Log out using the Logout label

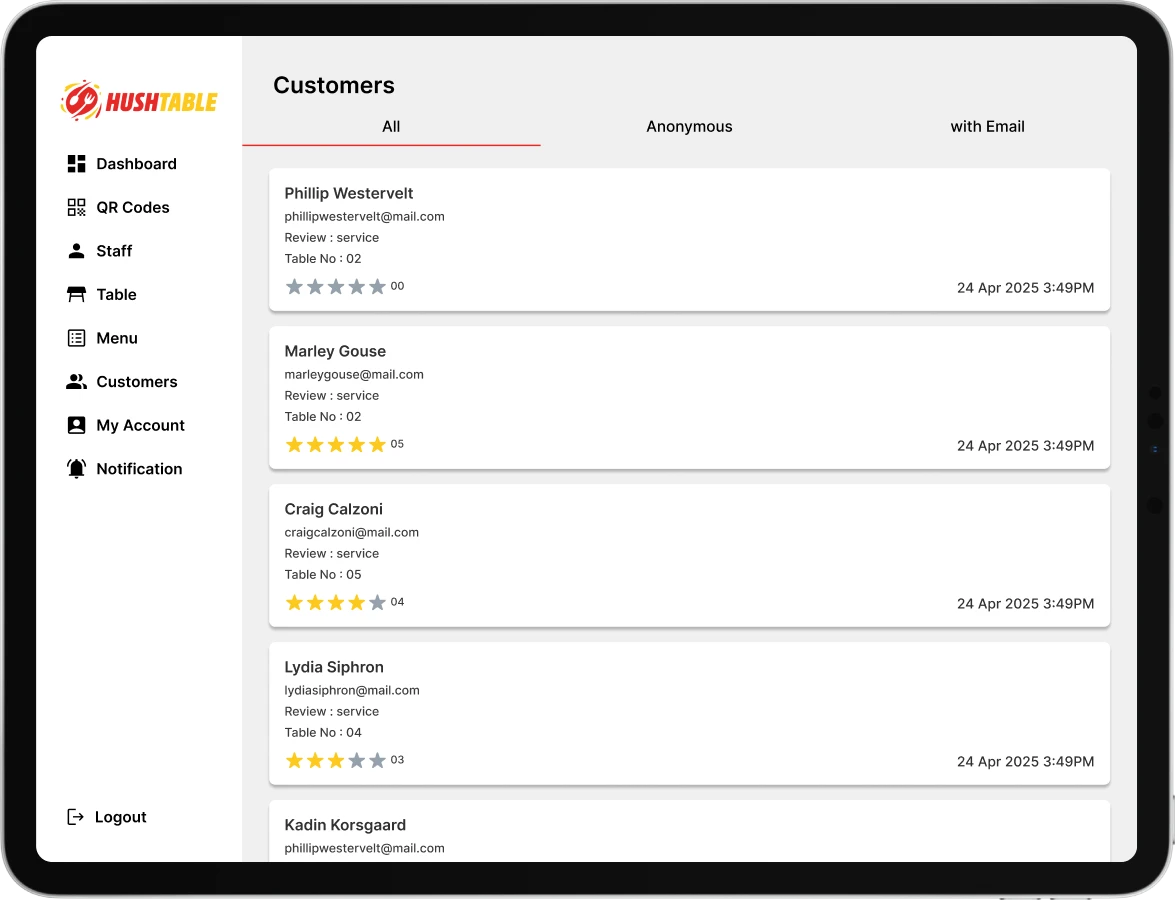(x=121, y=817)
